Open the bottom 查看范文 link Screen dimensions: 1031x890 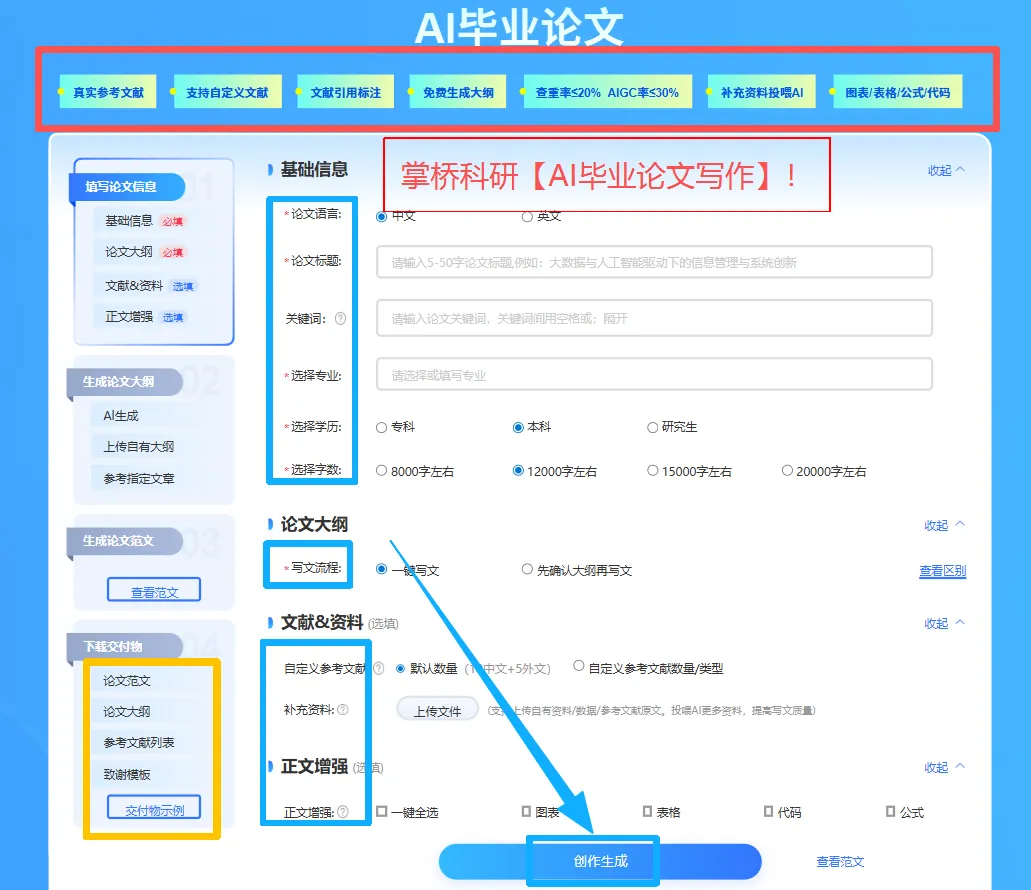(840, 862)
